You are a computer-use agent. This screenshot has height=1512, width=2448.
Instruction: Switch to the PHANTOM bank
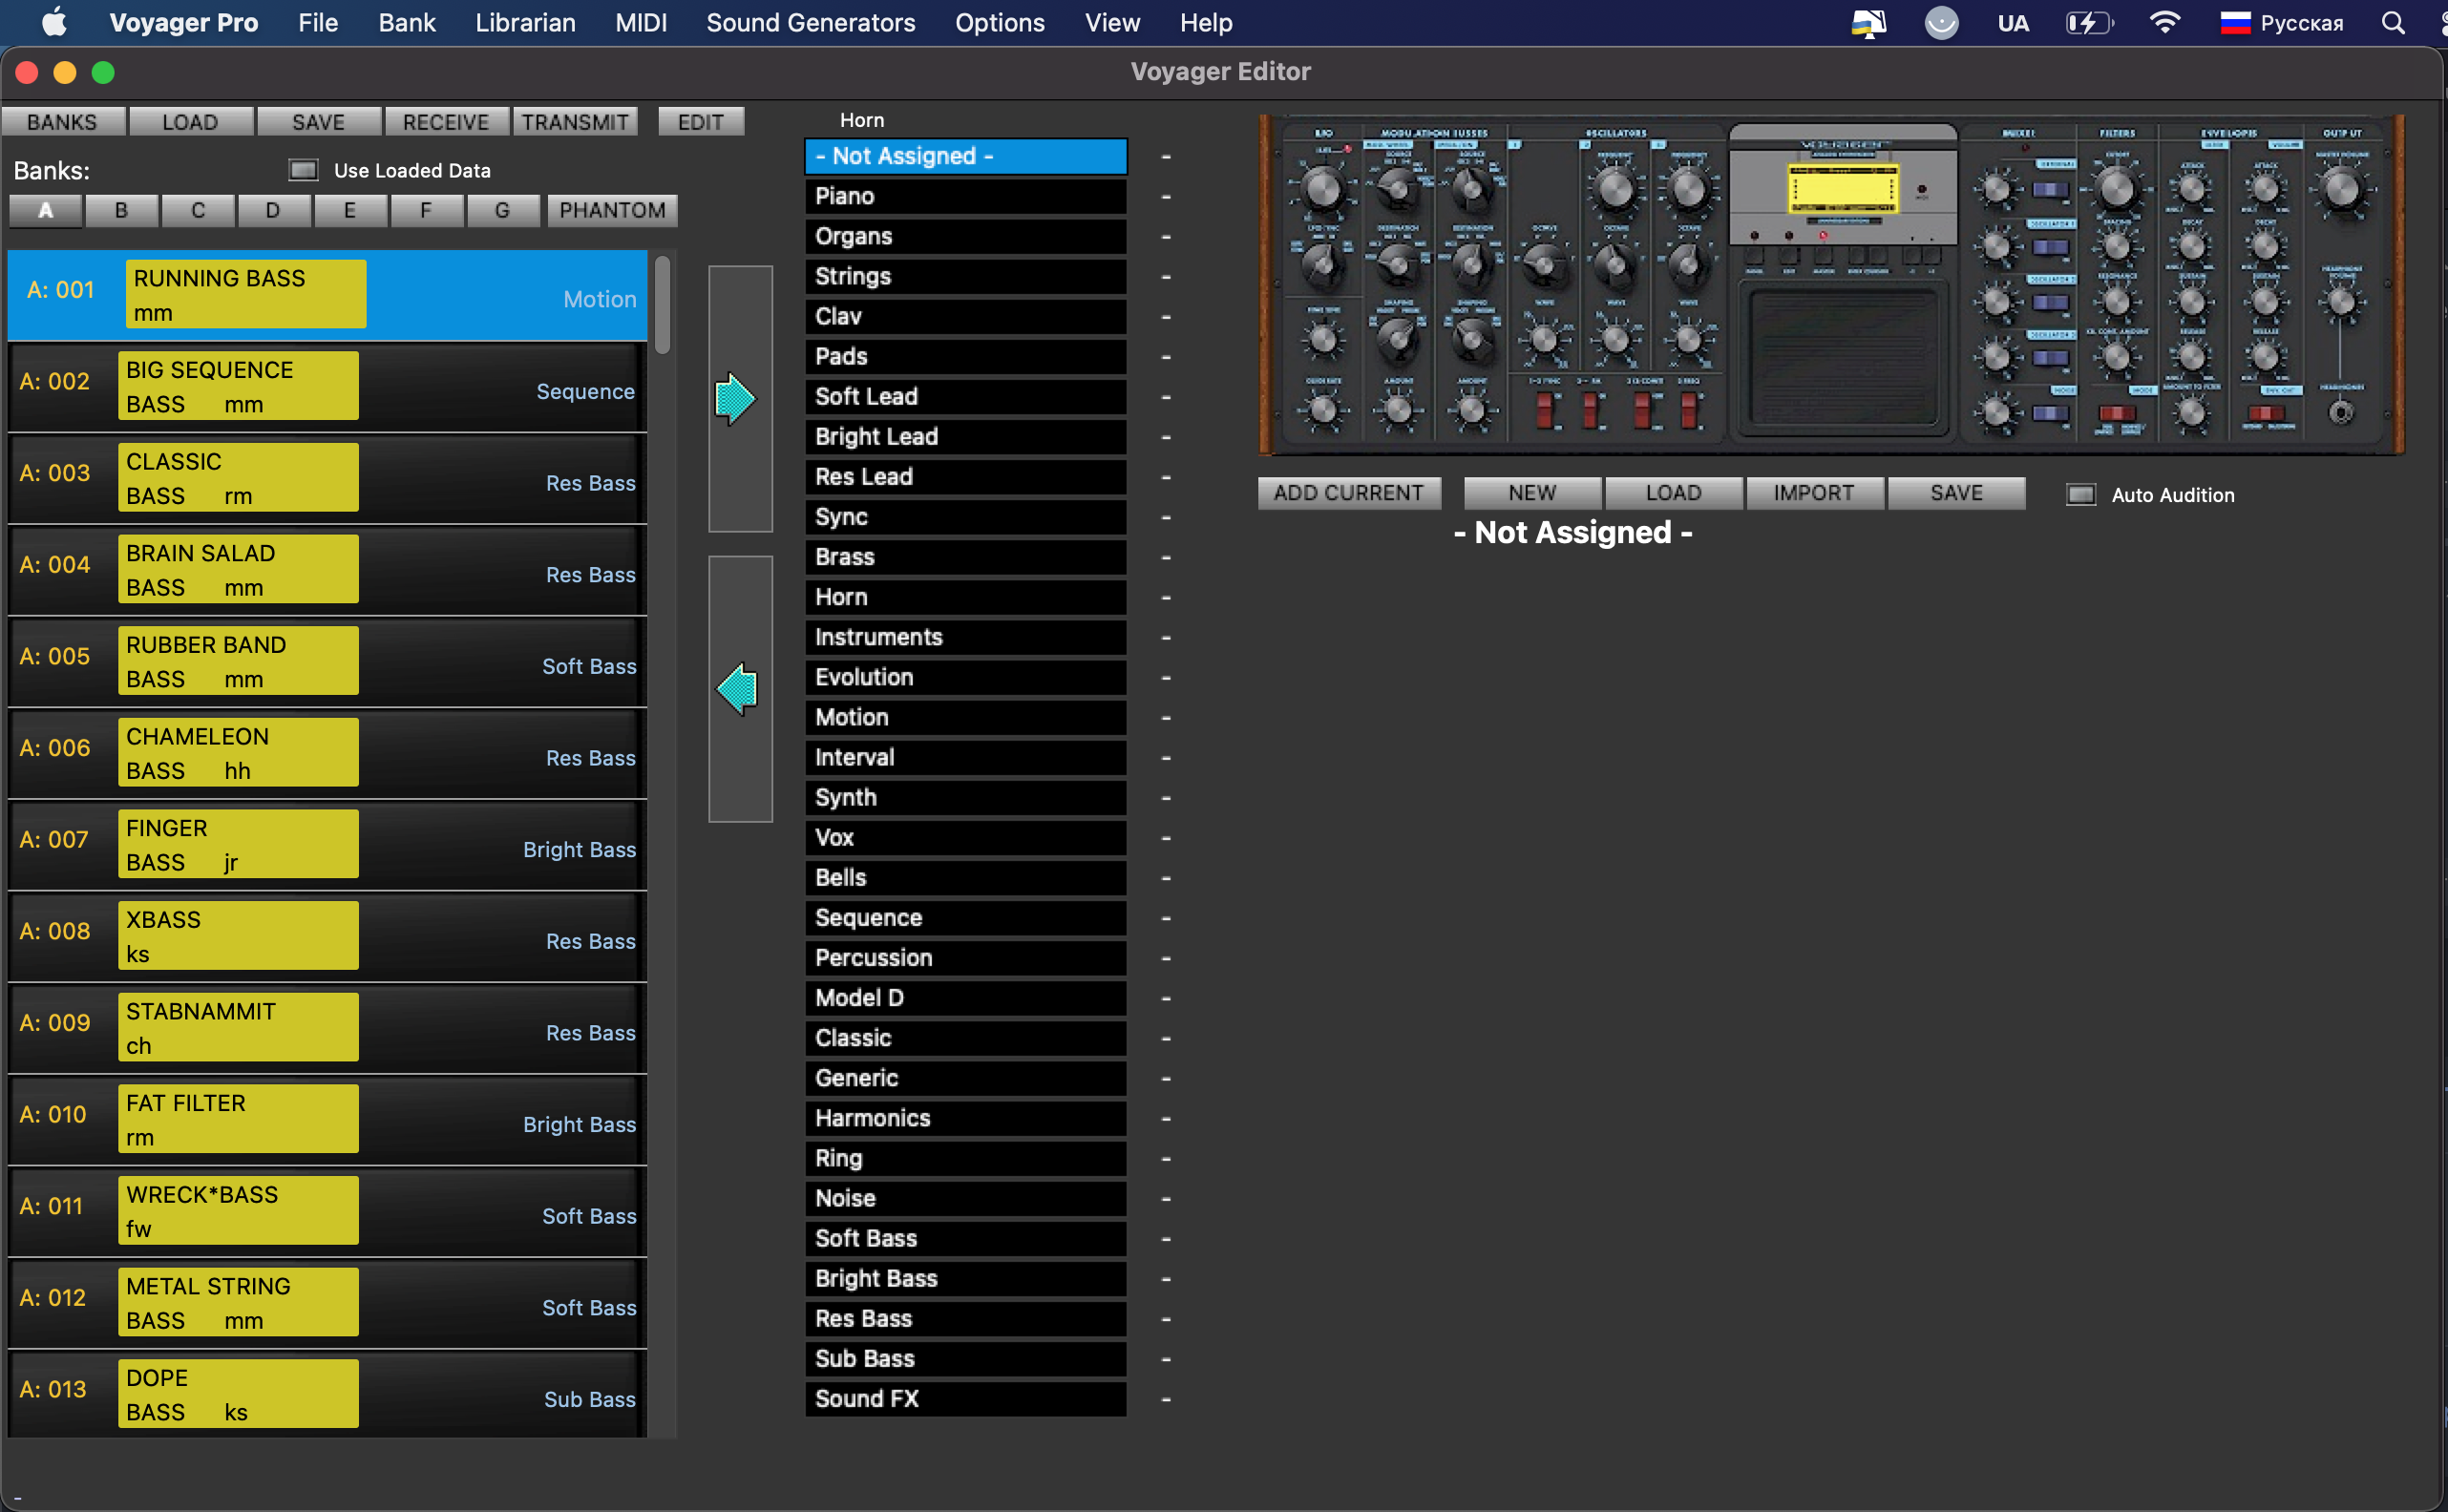[612, 210]
